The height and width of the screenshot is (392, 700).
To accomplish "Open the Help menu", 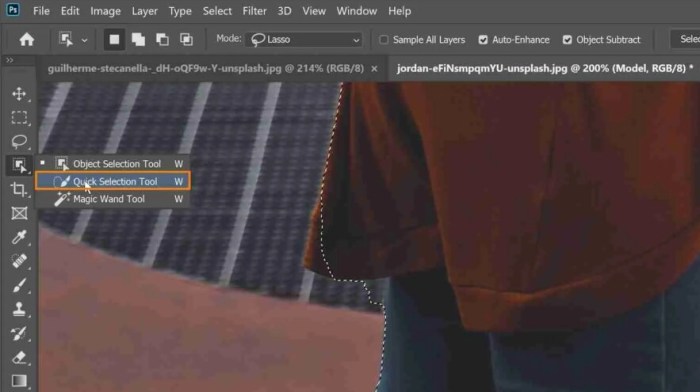I will point(399,11).
